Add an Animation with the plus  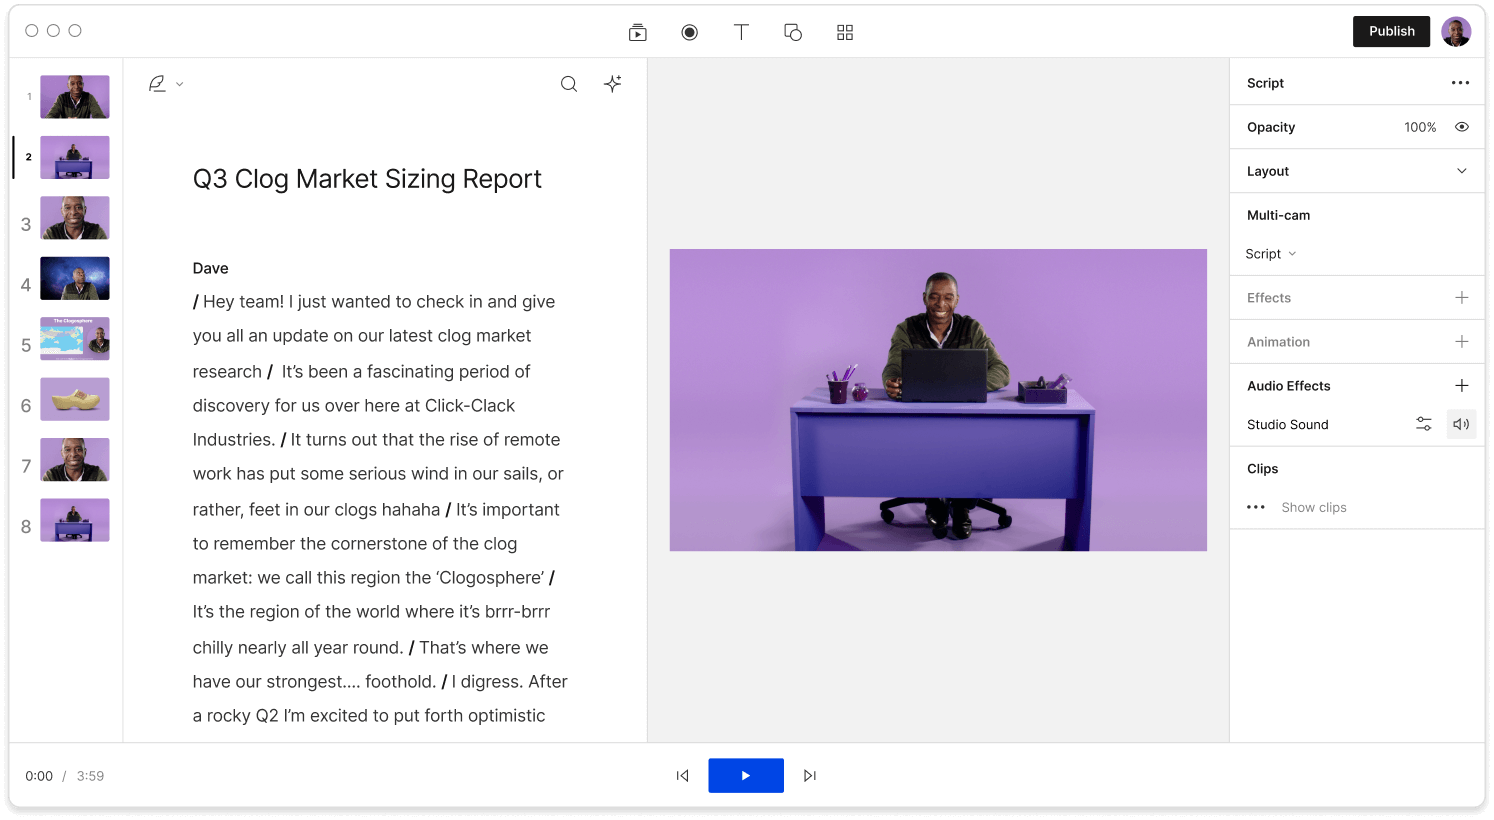[x=1462, y=341]
